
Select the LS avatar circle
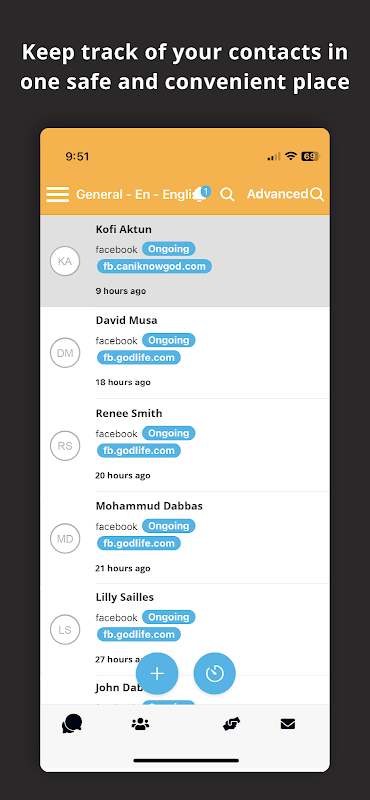65,630
